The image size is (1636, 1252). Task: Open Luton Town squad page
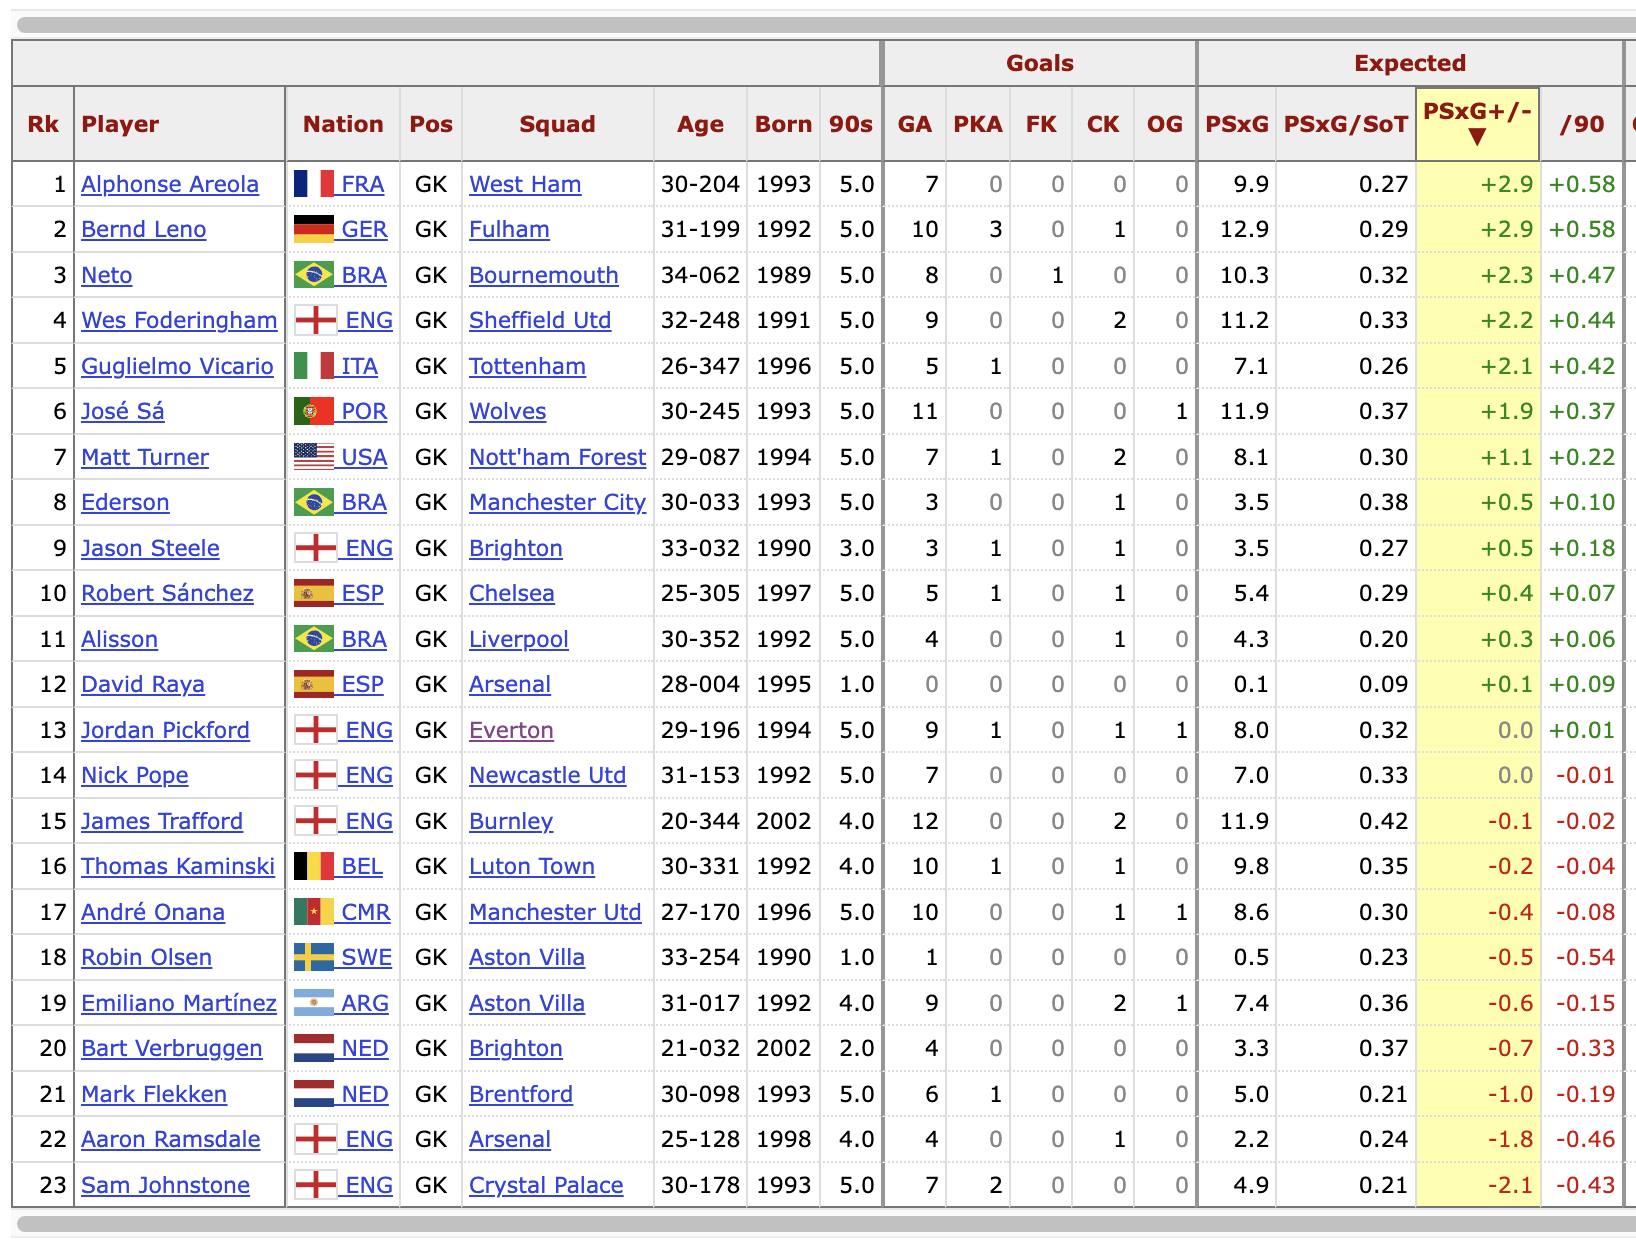coord(532,866)
